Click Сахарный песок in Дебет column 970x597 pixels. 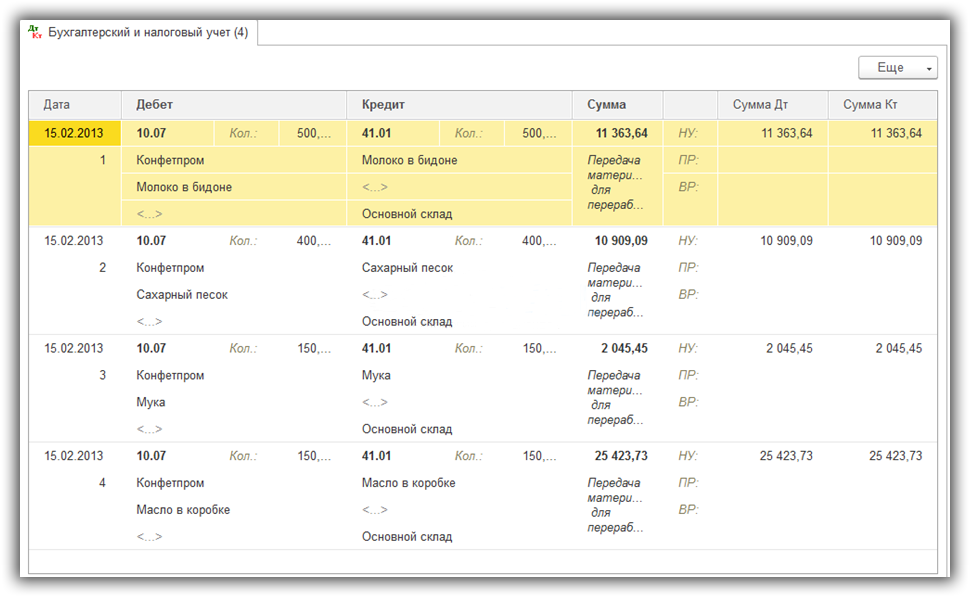point(182,294)
